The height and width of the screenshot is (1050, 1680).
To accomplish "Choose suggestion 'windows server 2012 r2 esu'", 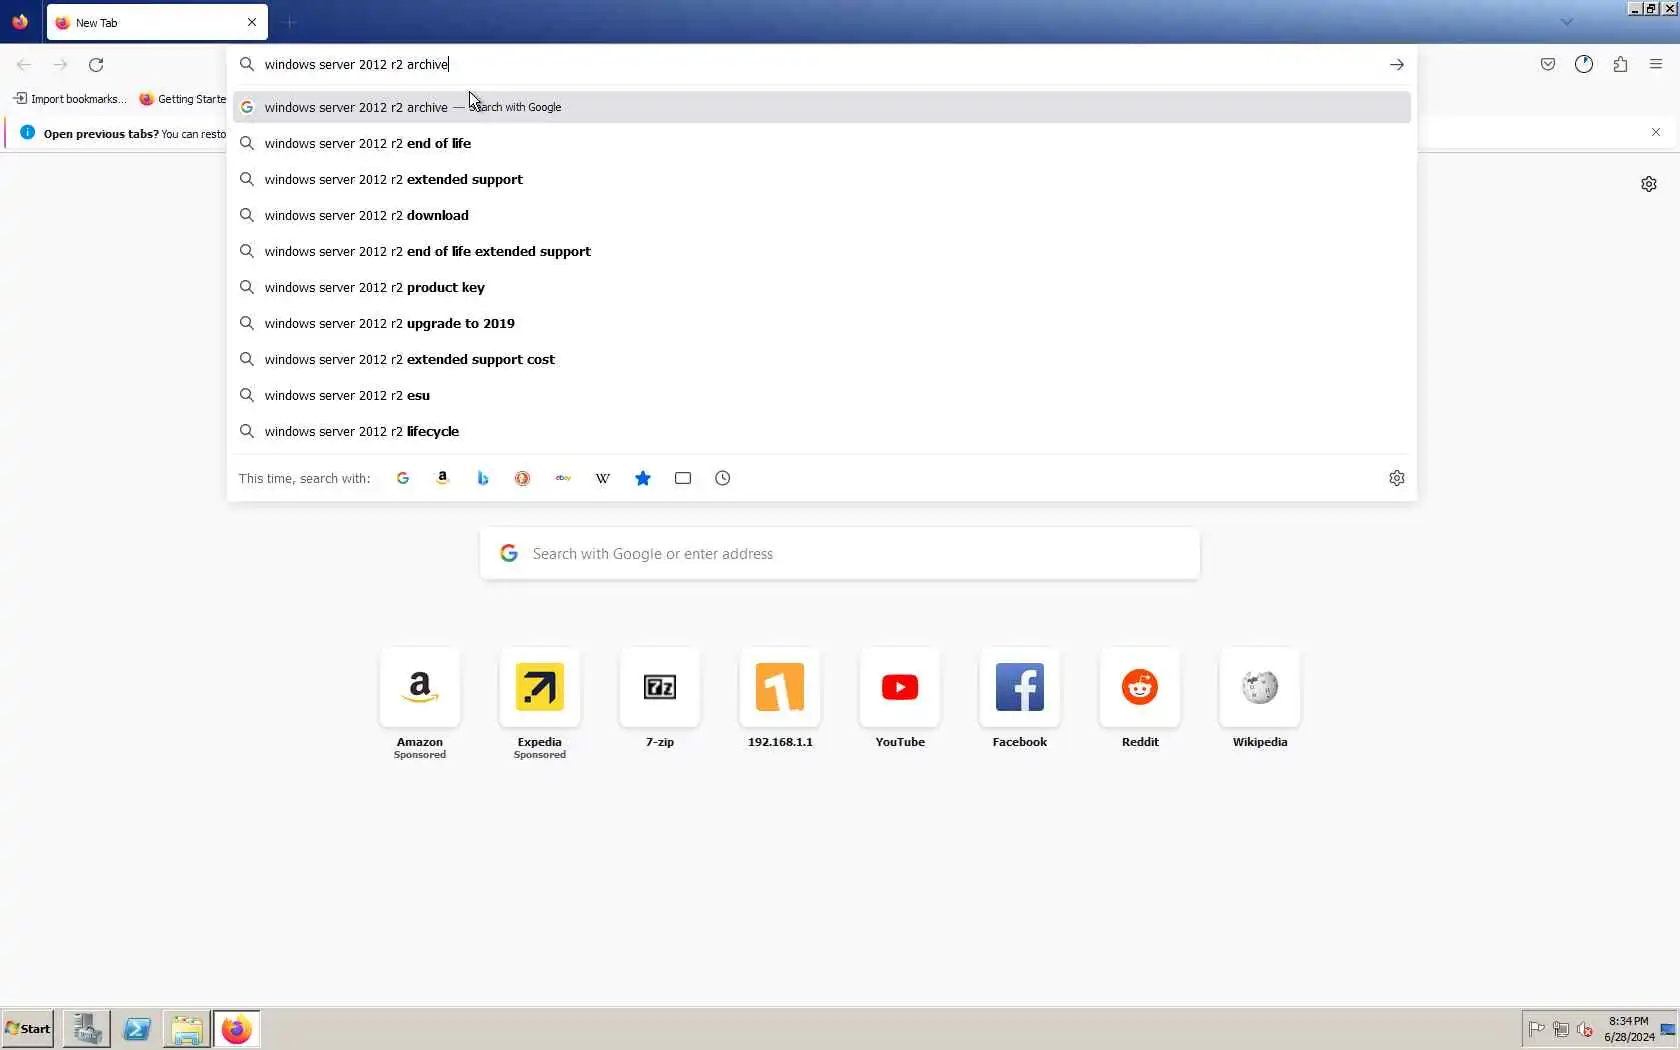I will pyautogui.click(x=822, y=395).
